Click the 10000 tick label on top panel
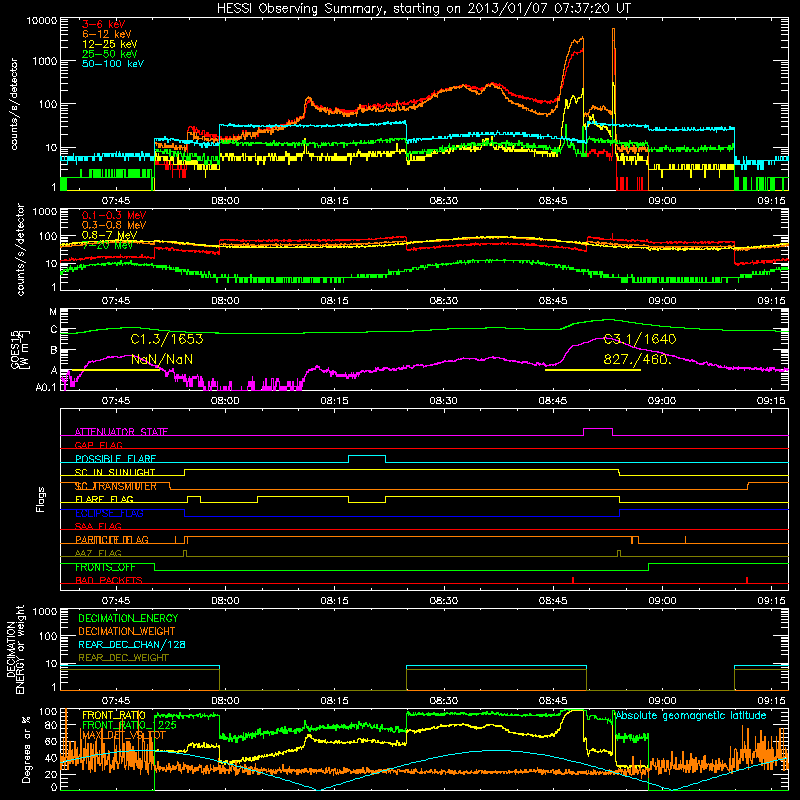 pos(41,21)
